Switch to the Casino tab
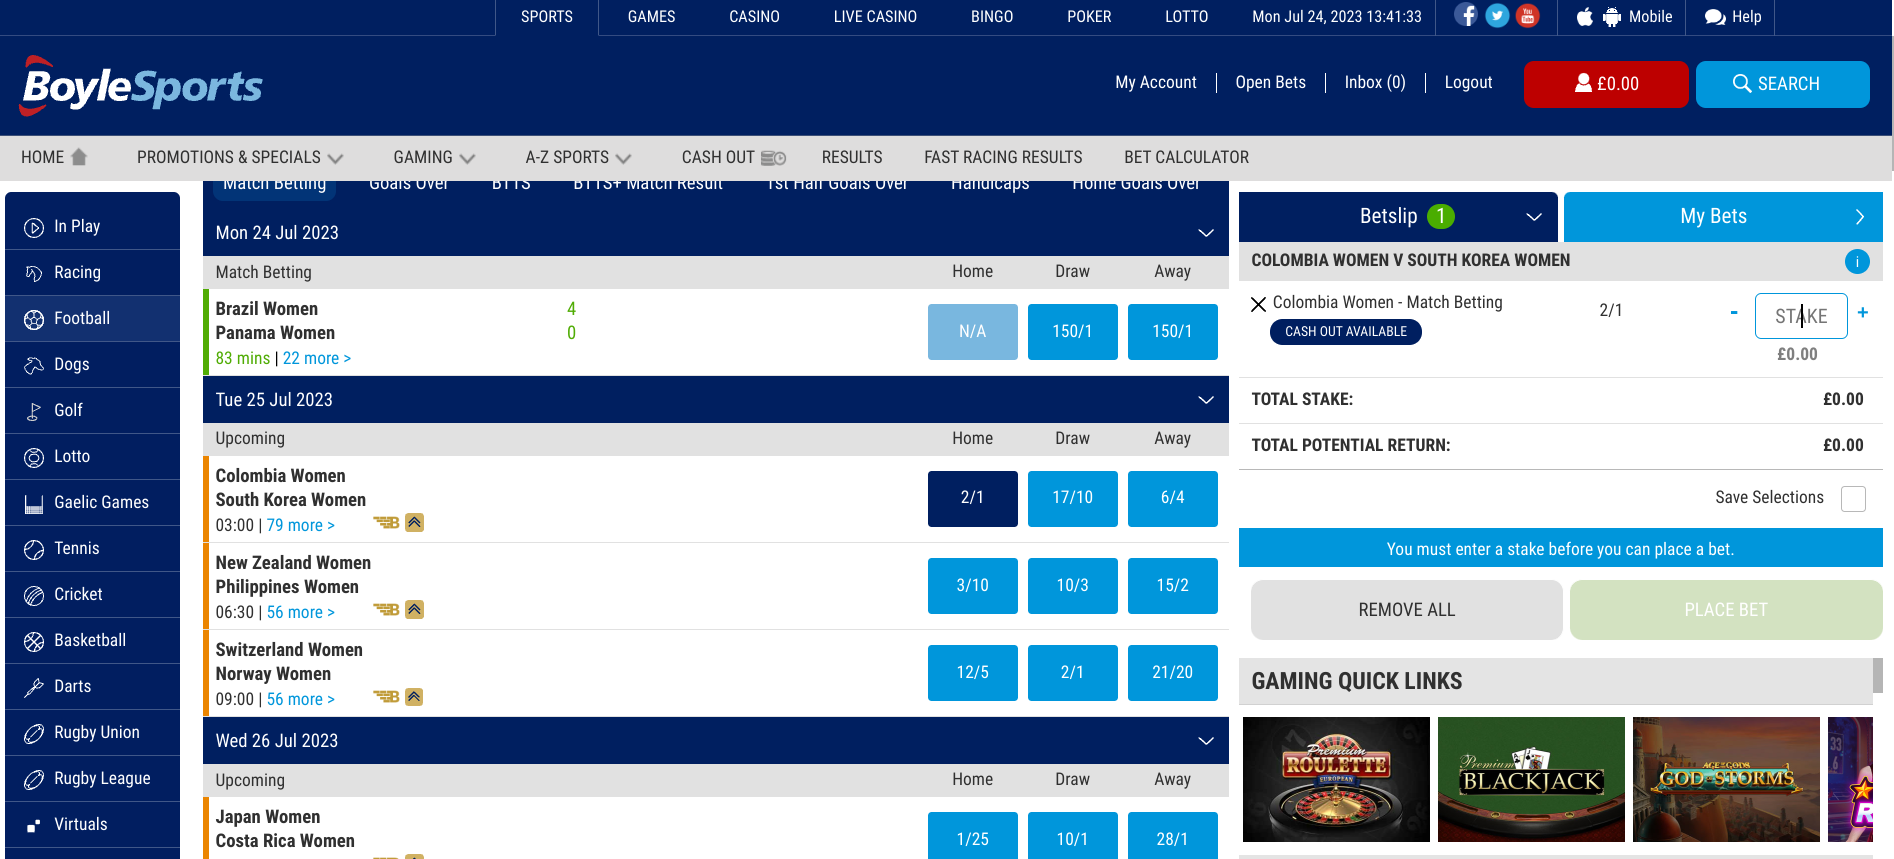This screenshot has height=859, width=1894. click(754, 17)
